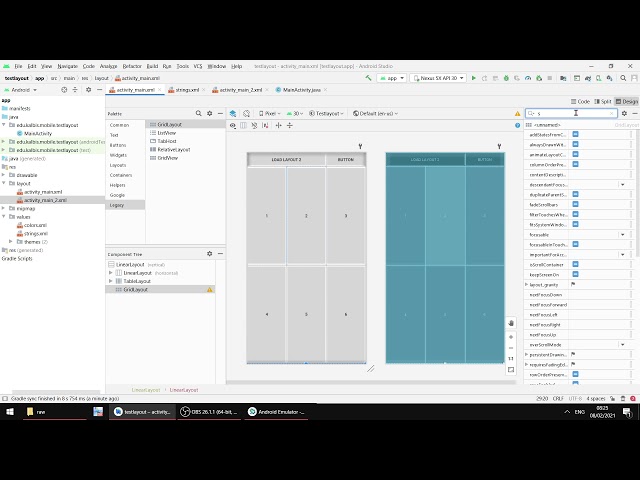Toggle fitsSystemWindows checkbox
The width and height of the screenshot is (640, 480).
pos(576,224)
